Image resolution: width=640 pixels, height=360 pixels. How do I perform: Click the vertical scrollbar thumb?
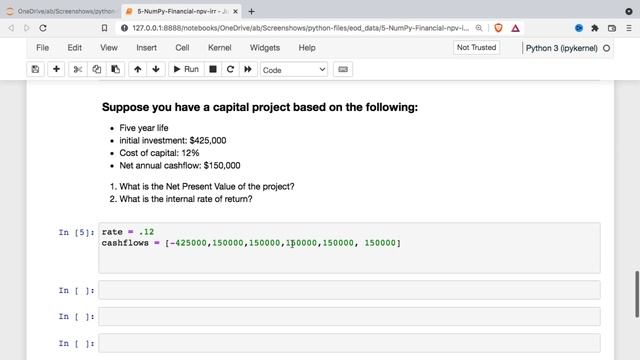coord(637,293)
